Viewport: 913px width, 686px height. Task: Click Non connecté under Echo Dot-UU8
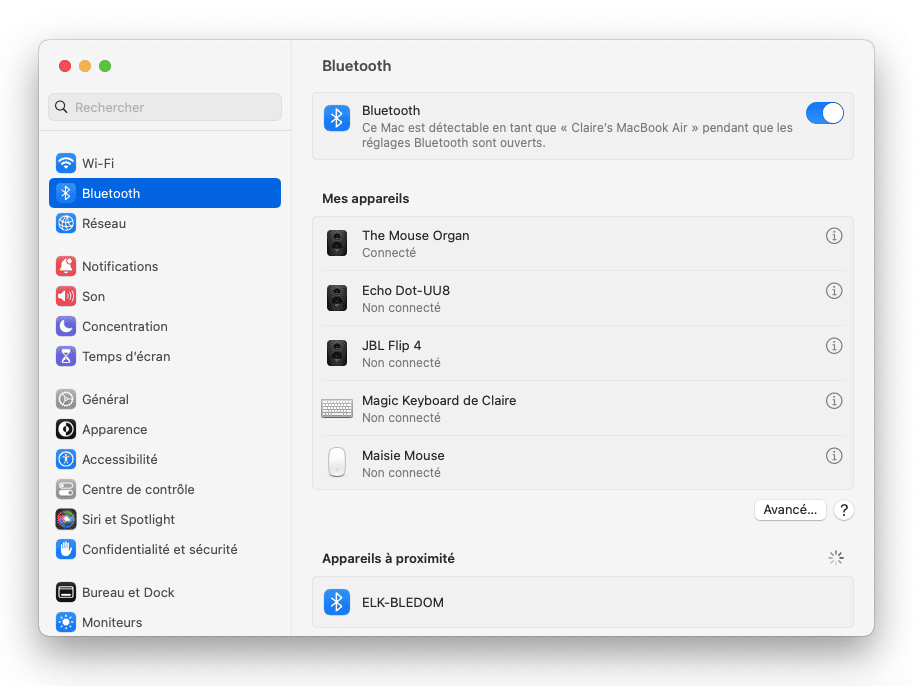(x=401, y=307)
